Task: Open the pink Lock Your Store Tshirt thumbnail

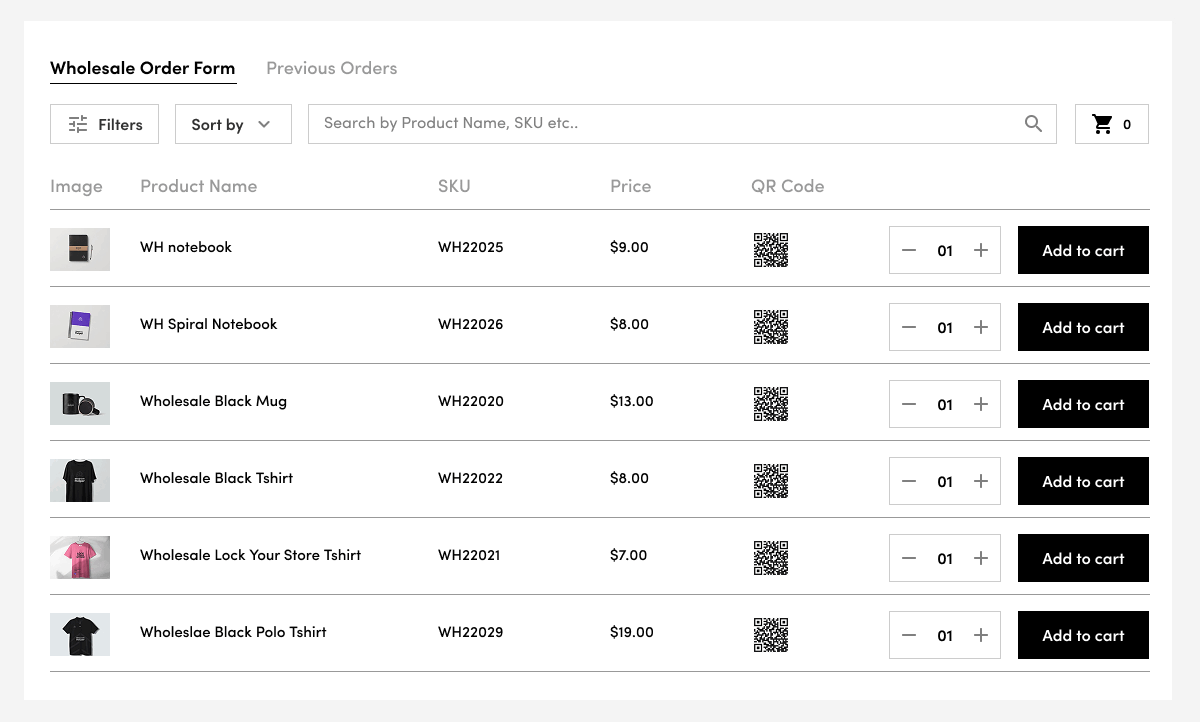Action: pos(80,557)
